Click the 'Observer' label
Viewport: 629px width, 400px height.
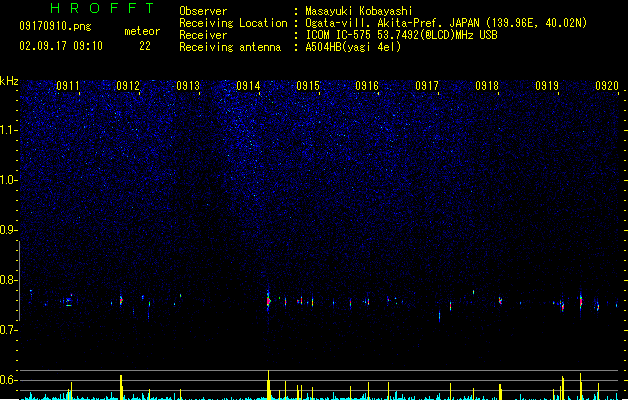203,11
